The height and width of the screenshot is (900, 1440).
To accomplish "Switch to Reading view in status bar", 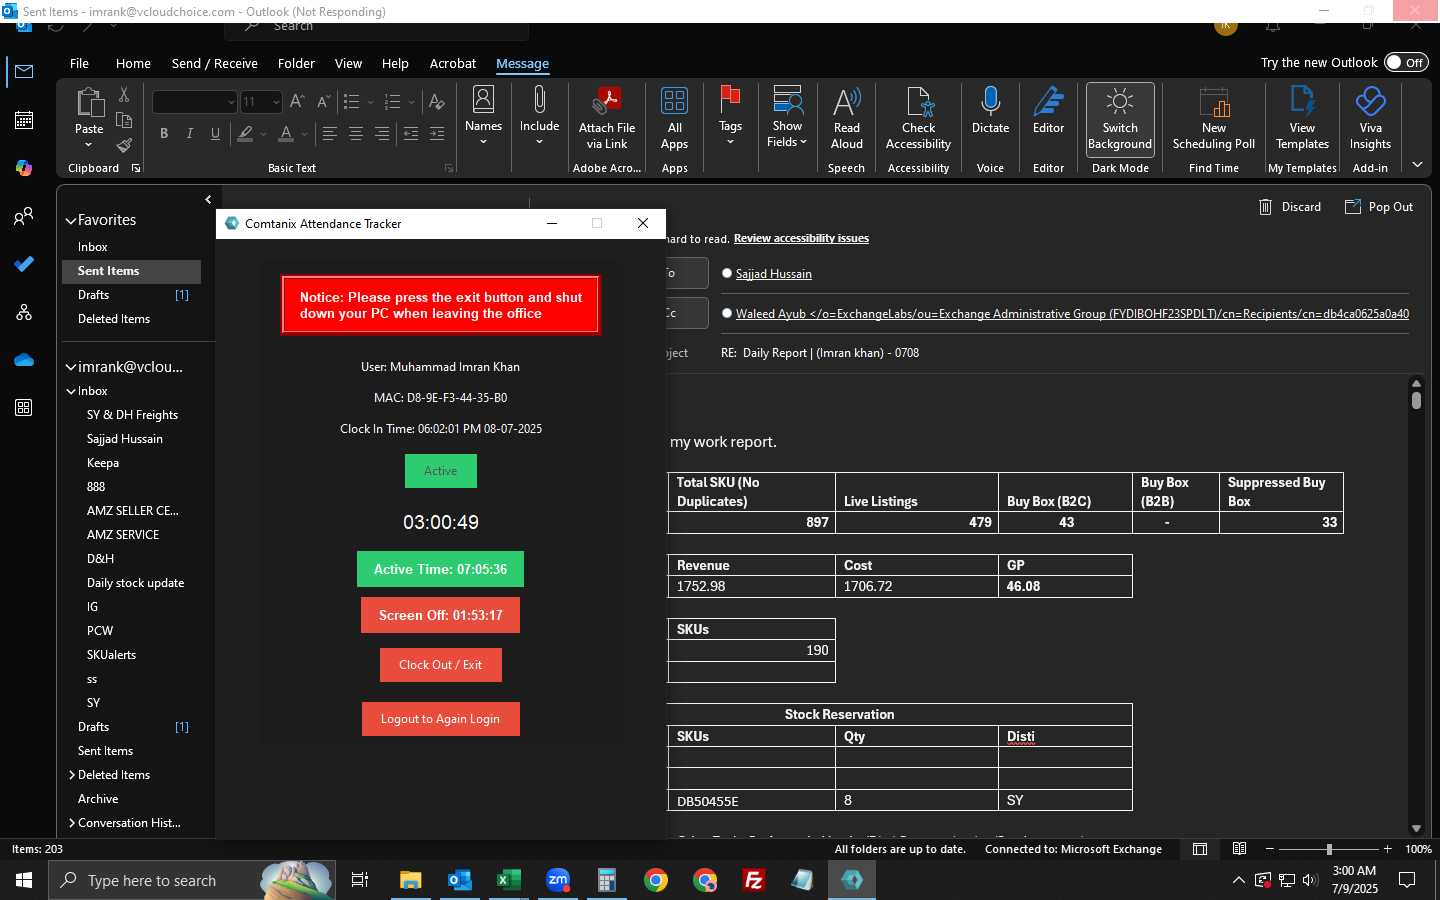I will click(1239, 849).
